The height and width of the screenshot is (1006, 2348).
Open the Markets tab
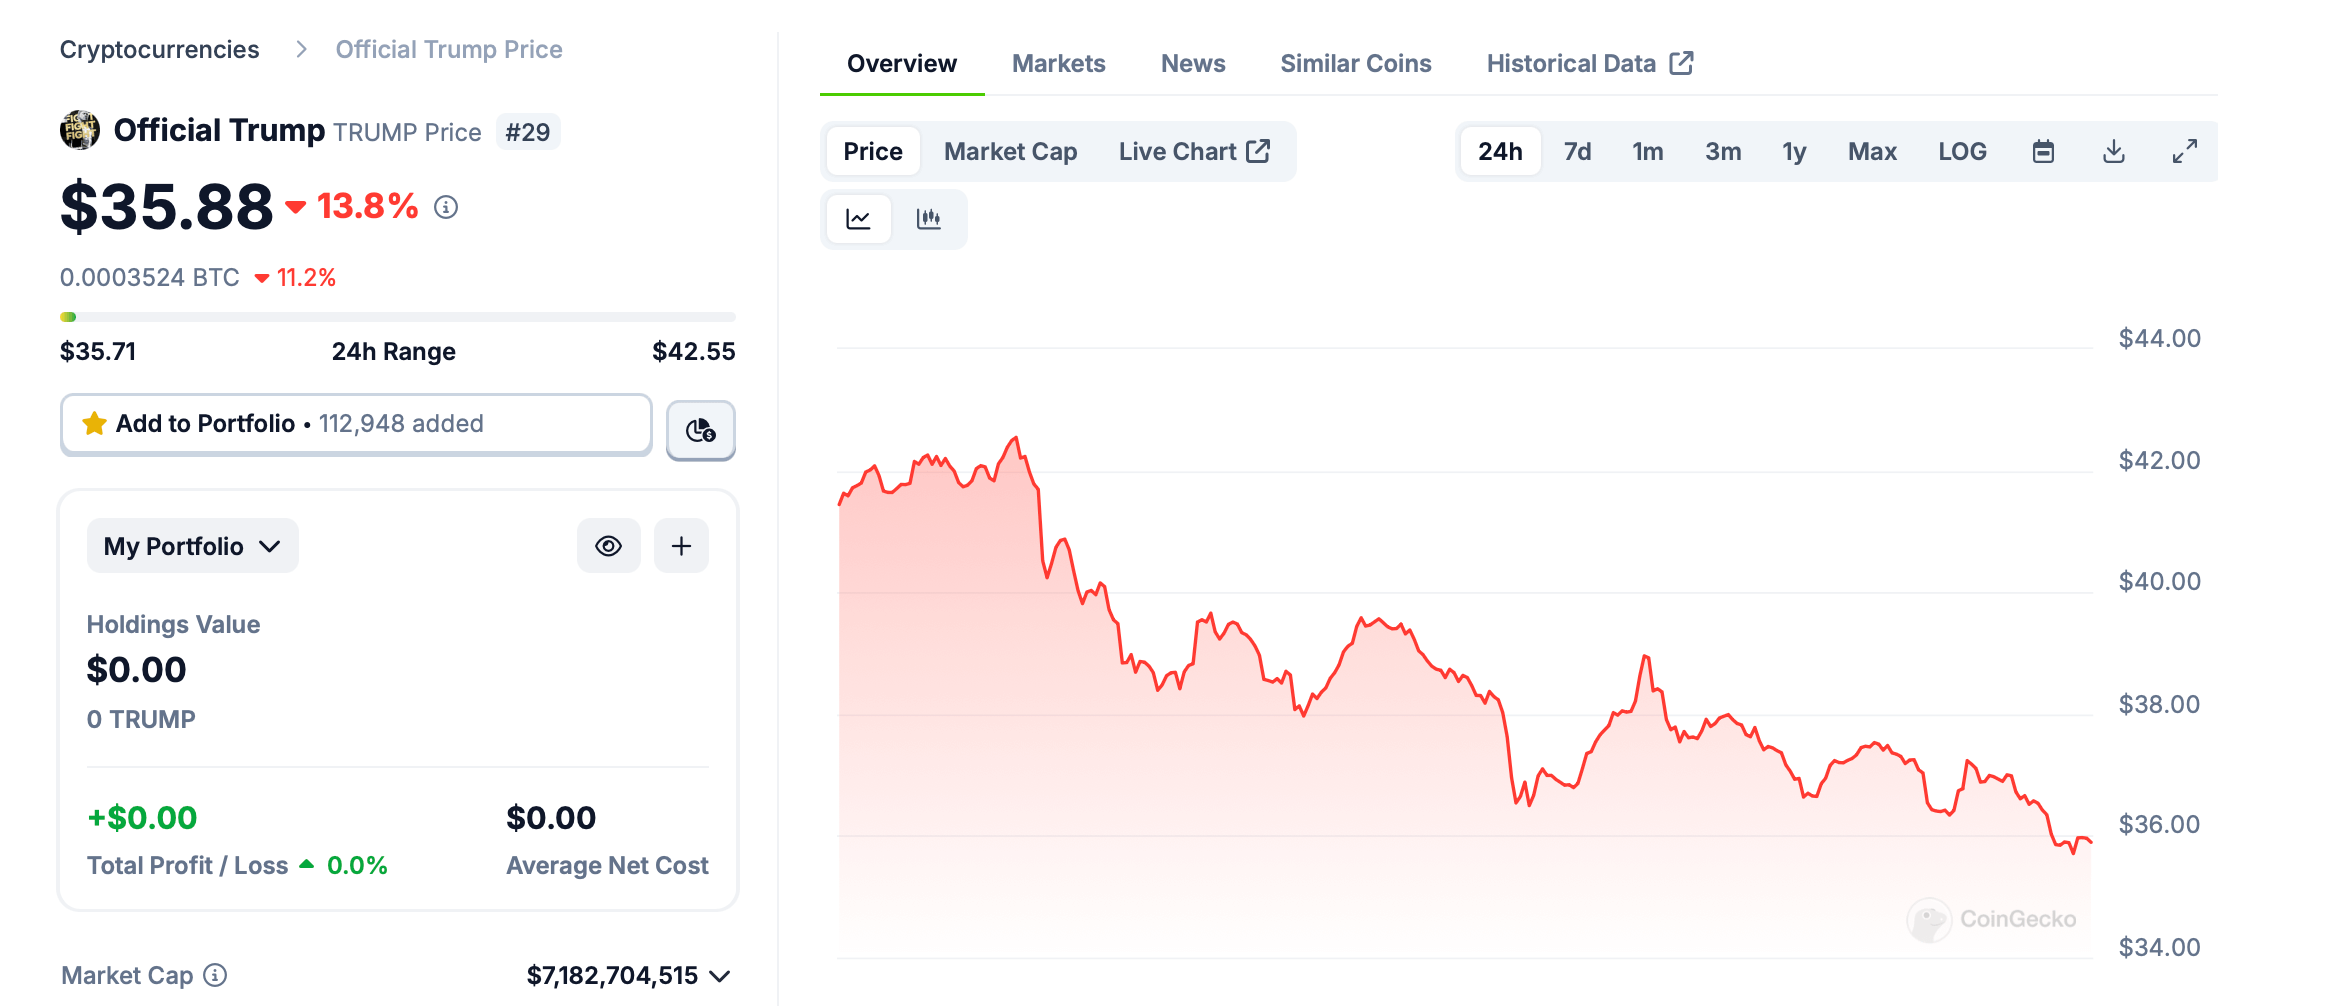[x=1058, y=63]
